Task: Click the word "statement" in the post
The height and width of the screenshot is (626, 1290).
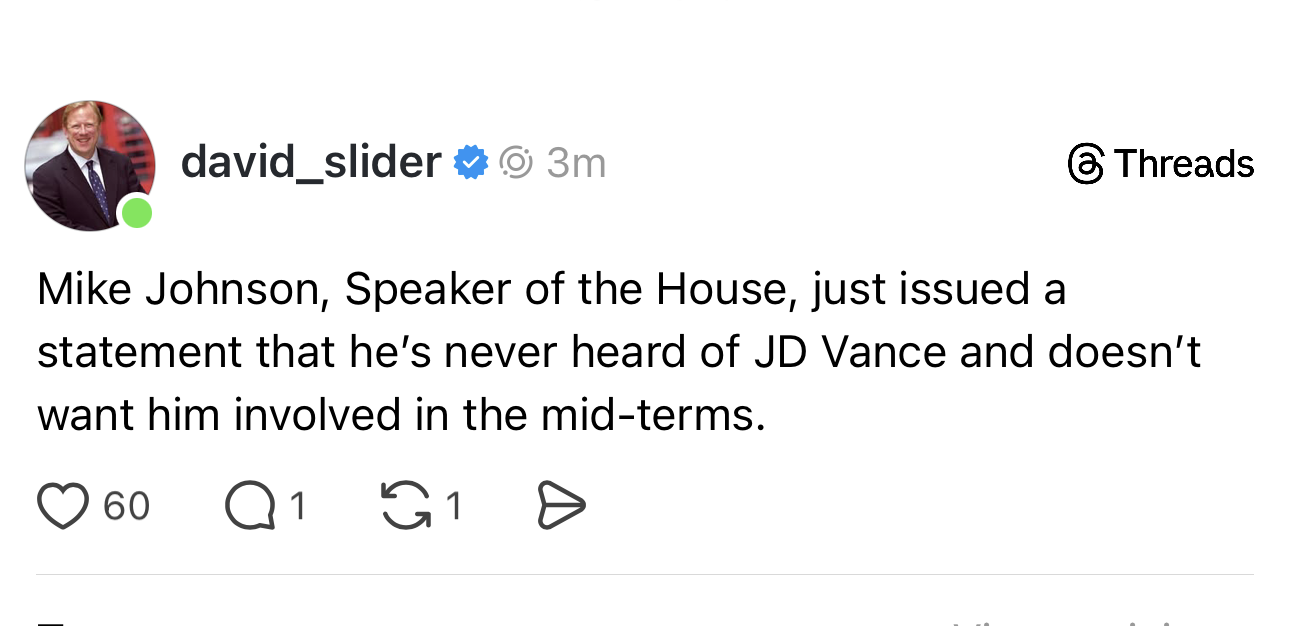Action: click(x=140, y=352)
